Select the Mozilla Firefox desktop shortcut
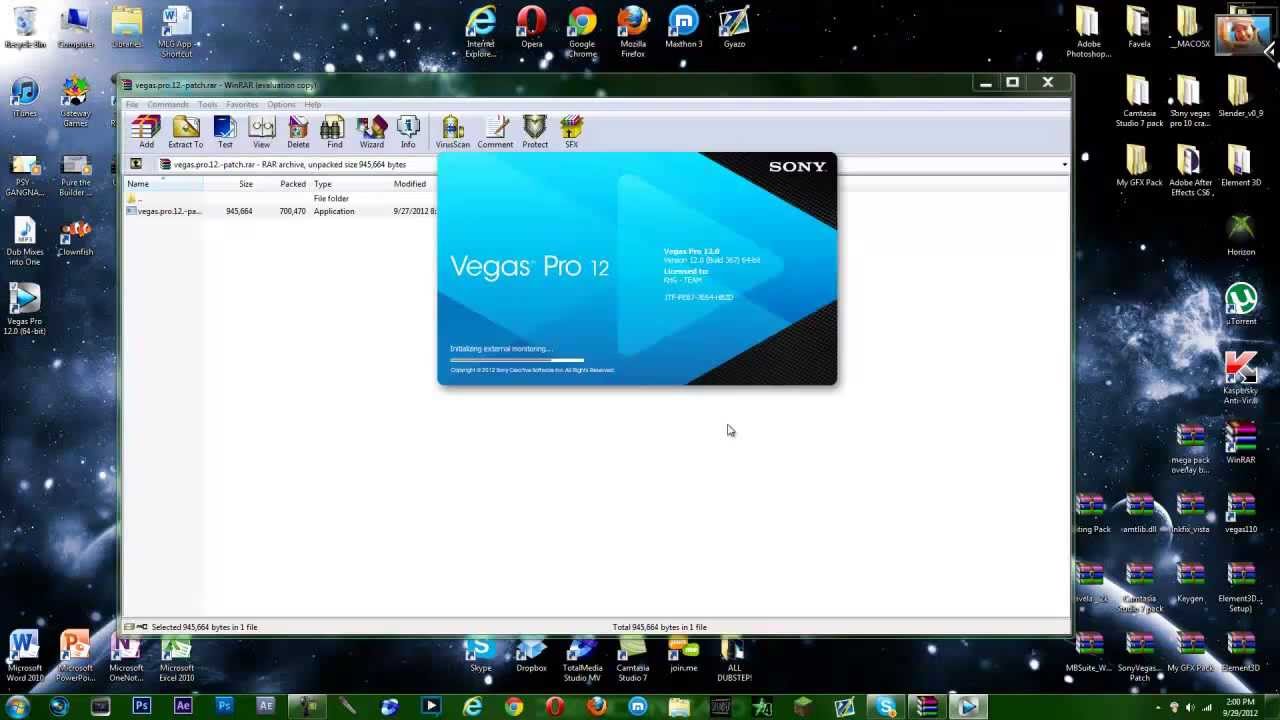Screen dimensions: 1280x720 click(633, 32)
